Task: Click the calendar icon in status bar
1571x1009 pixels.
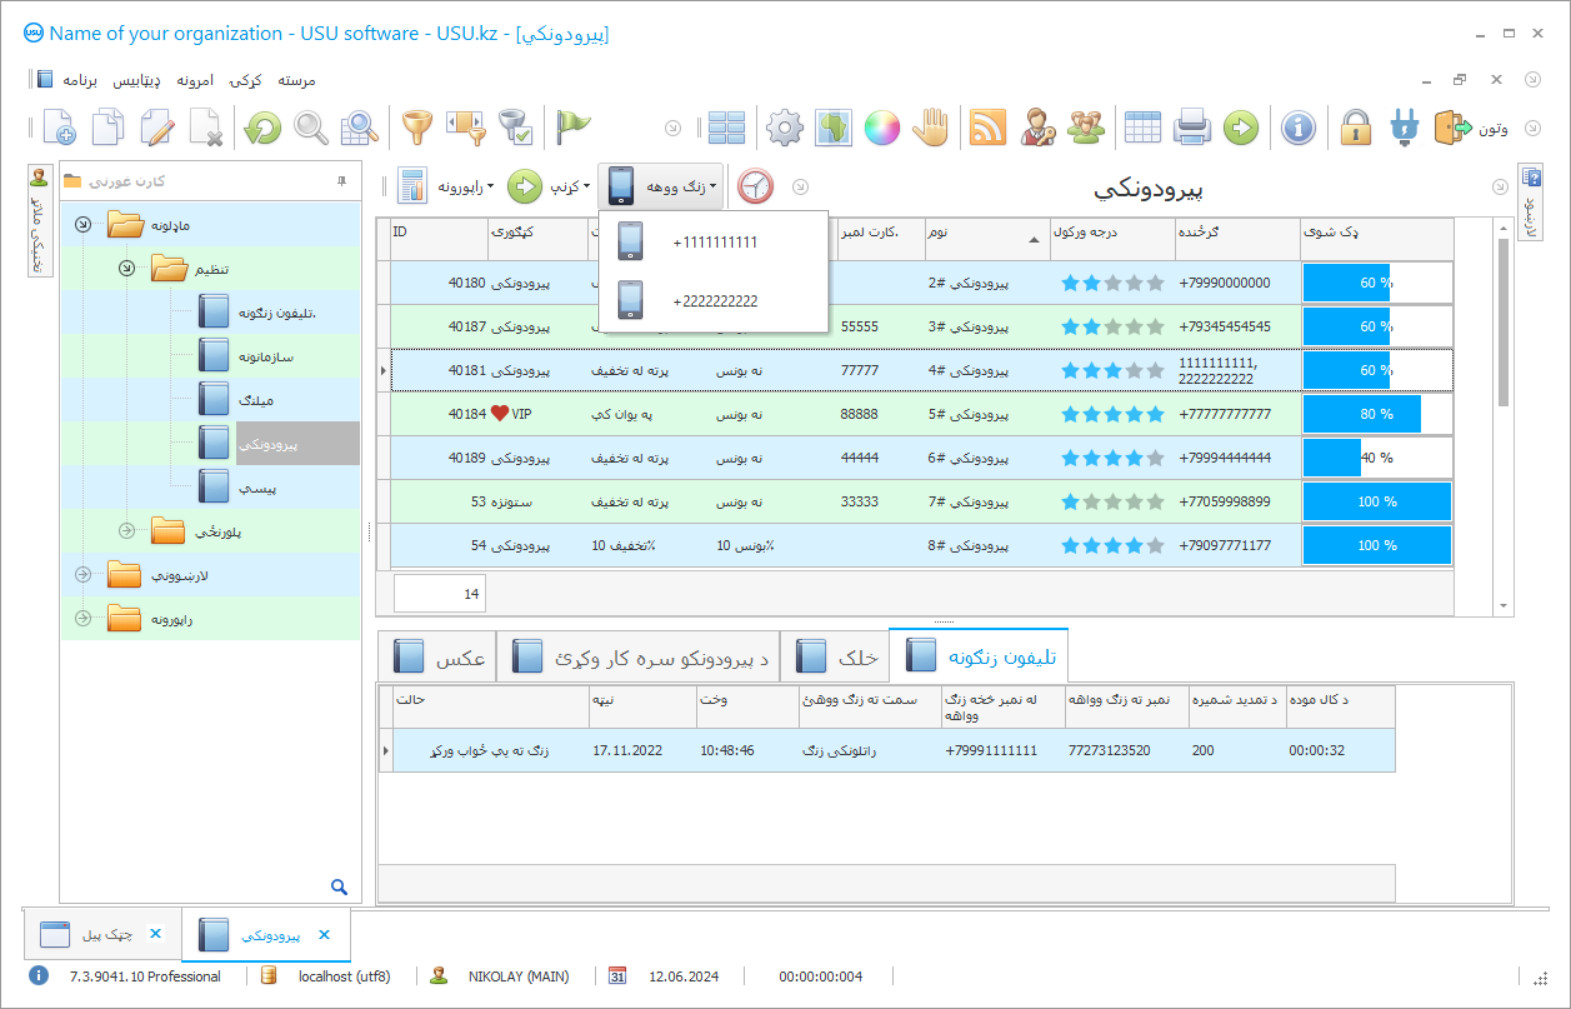Action: (618, 977)
